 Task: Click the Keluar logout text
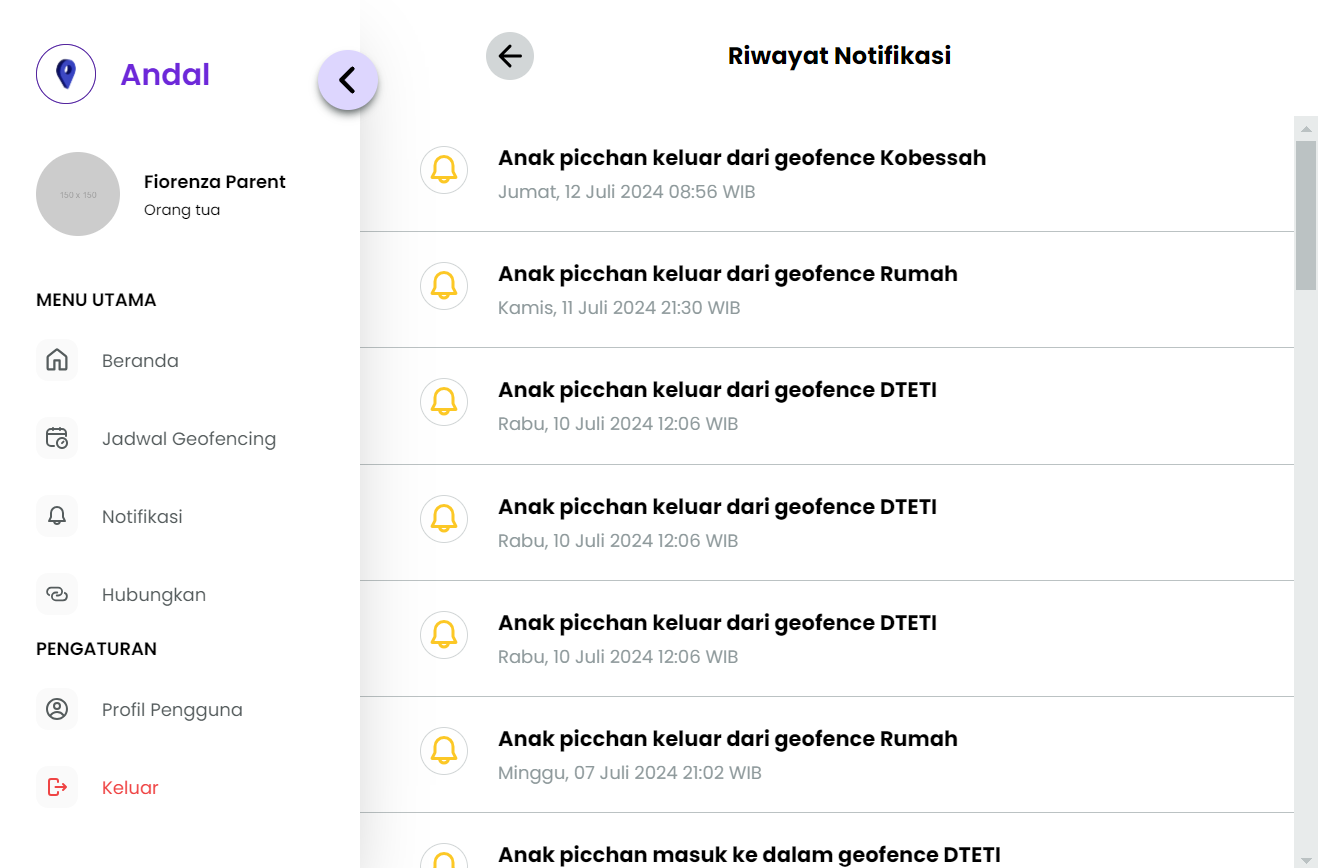click(x=130, y=788)
